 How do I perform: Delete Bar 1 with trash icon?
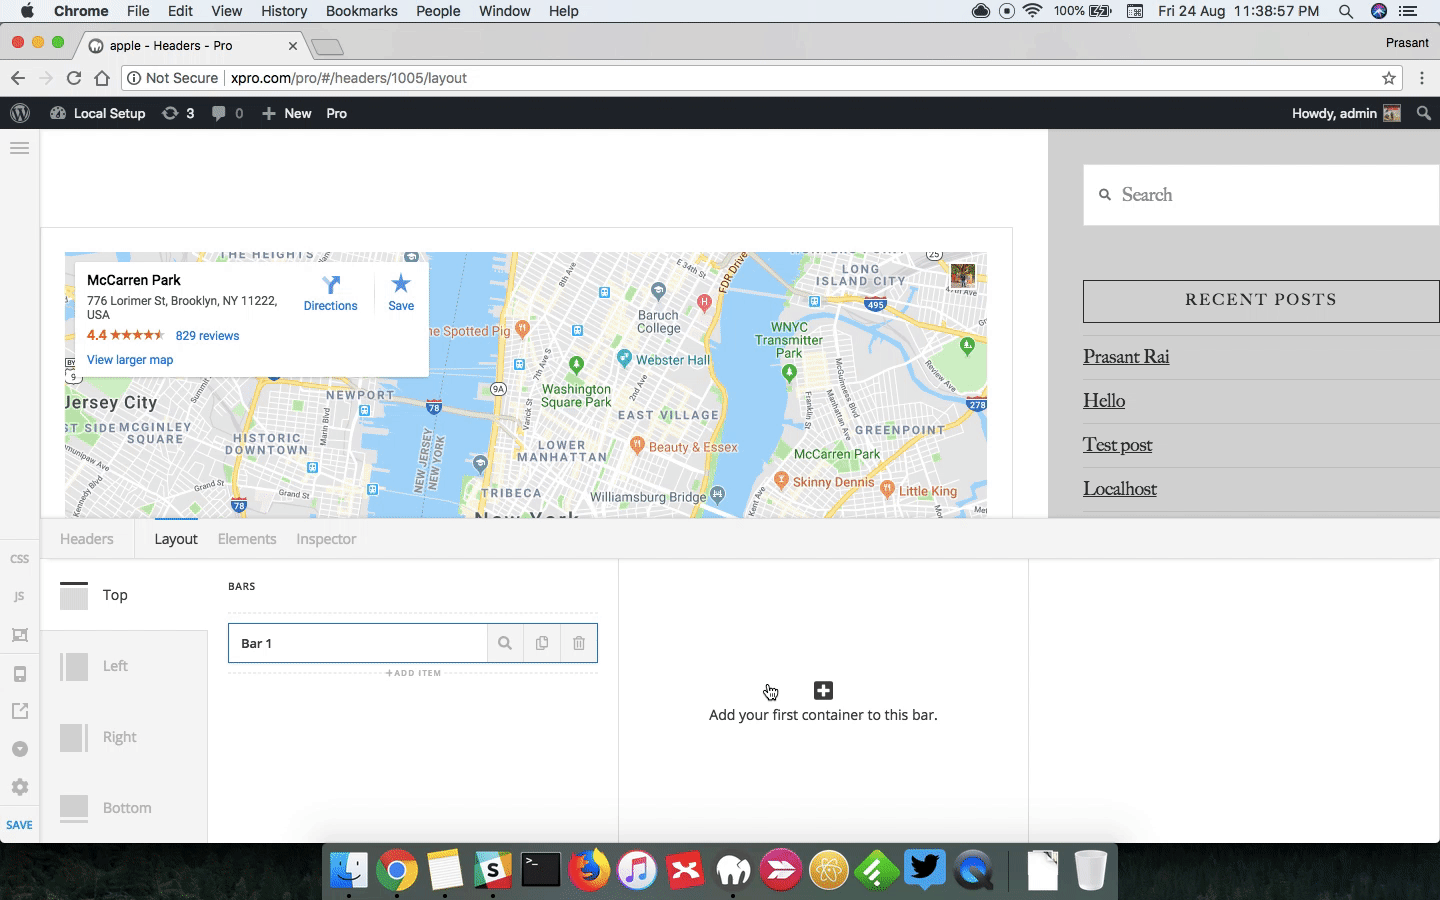[579, 643]
